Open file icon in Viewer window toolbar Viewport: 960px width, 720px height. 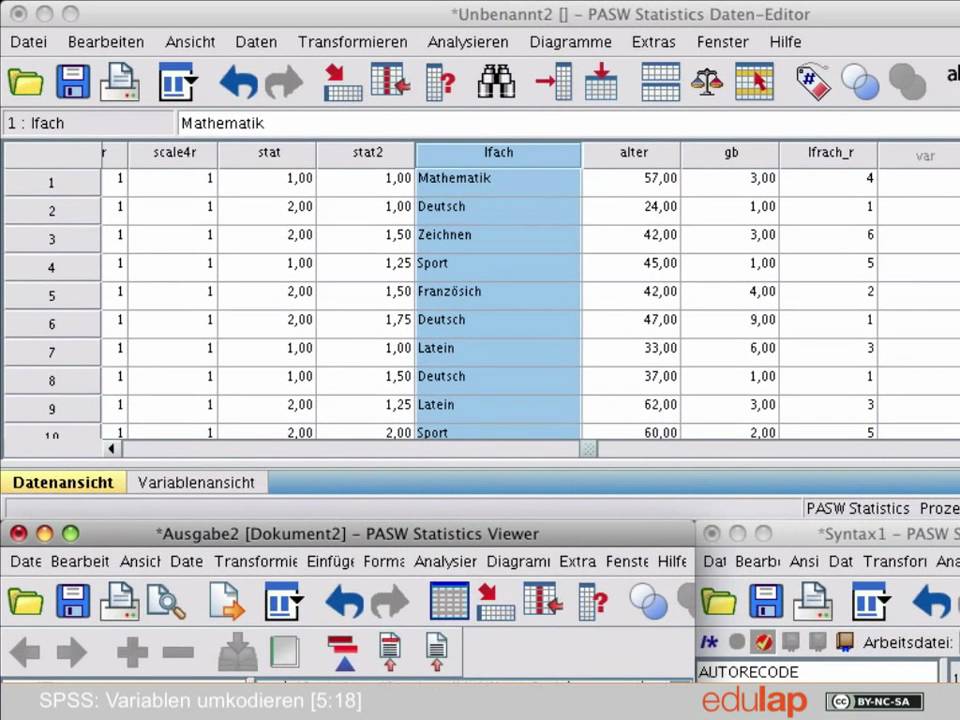point(26,602)
